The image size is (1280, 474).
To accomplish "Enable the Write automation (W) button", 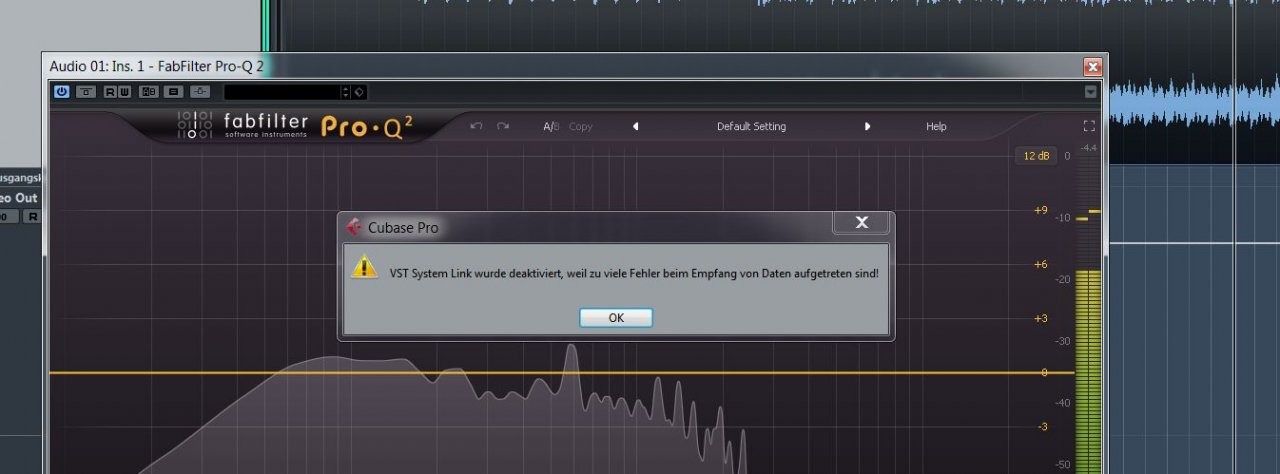I will [124, 92].
